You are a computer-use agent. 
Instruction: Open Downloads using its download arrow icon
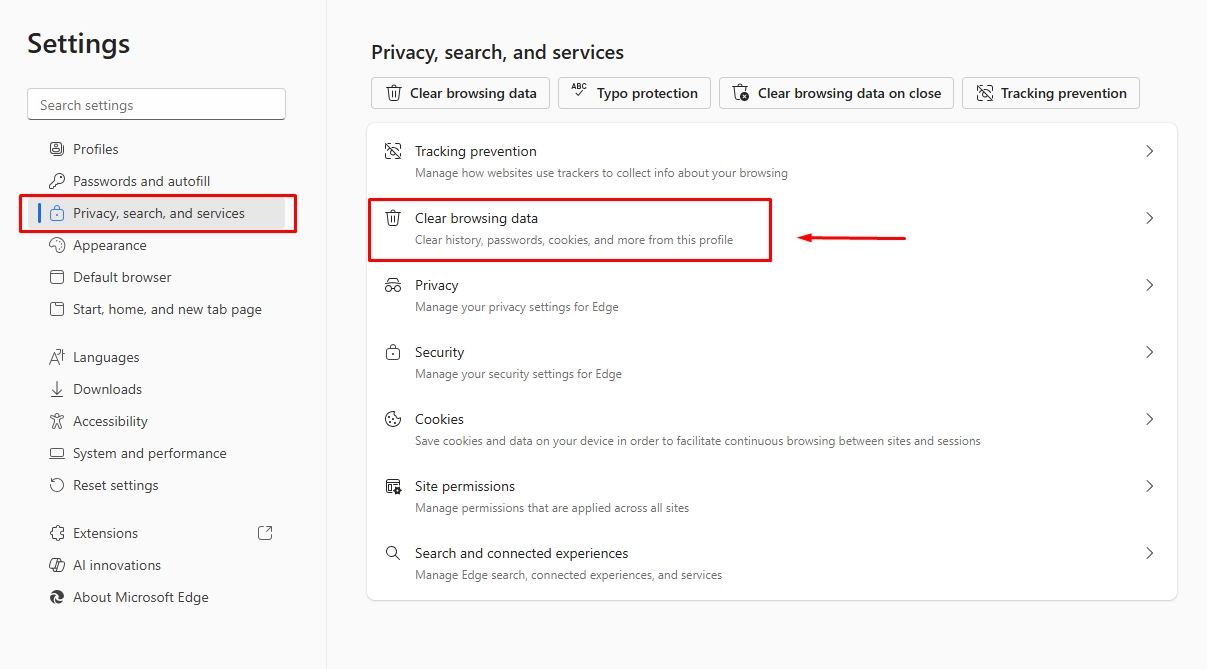pyautogui.click(x=55, y=389)
